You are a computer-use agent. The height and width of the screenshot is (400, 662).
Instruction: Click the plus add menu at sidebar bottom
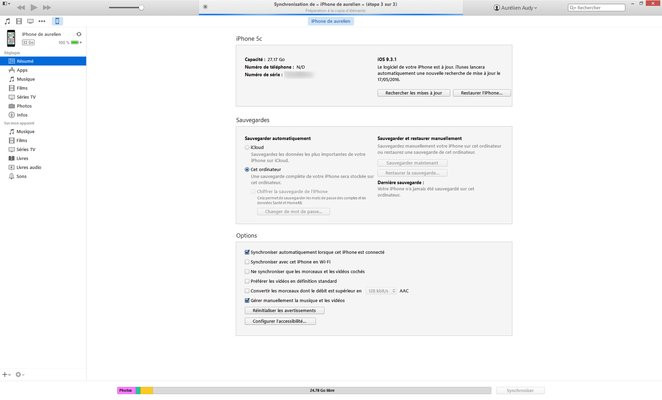pyautogui.click(x=6, y=374)
